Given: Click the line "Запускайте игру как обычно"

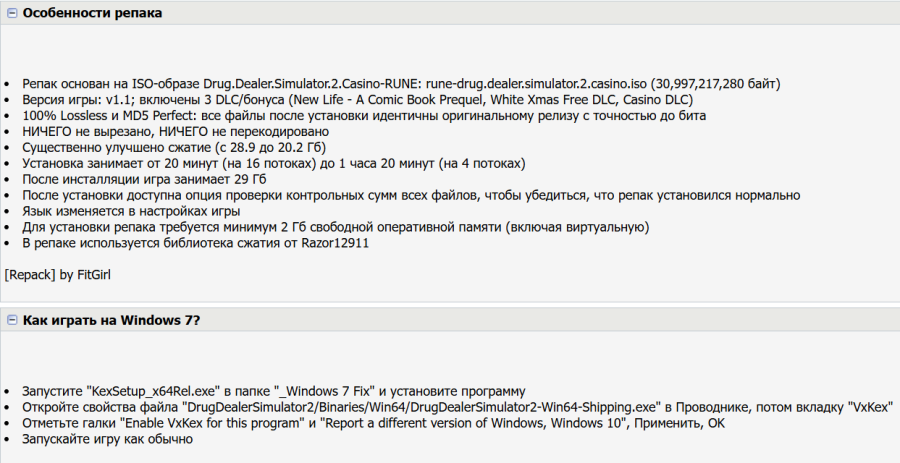Looking at the screenshot, I should click(107, 439).
